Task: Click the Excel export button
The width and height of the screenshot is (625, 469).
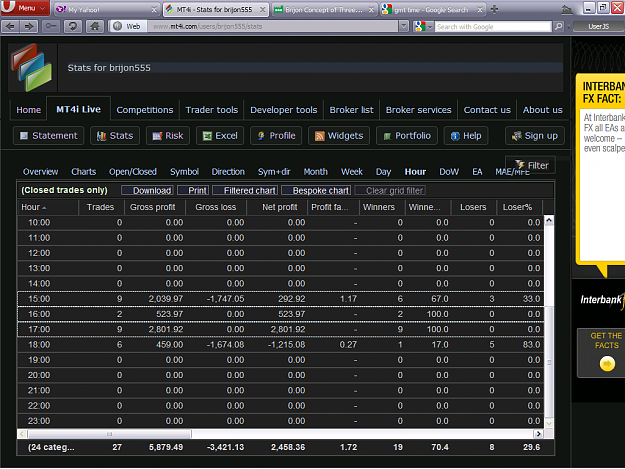Action: click(220, 135)
